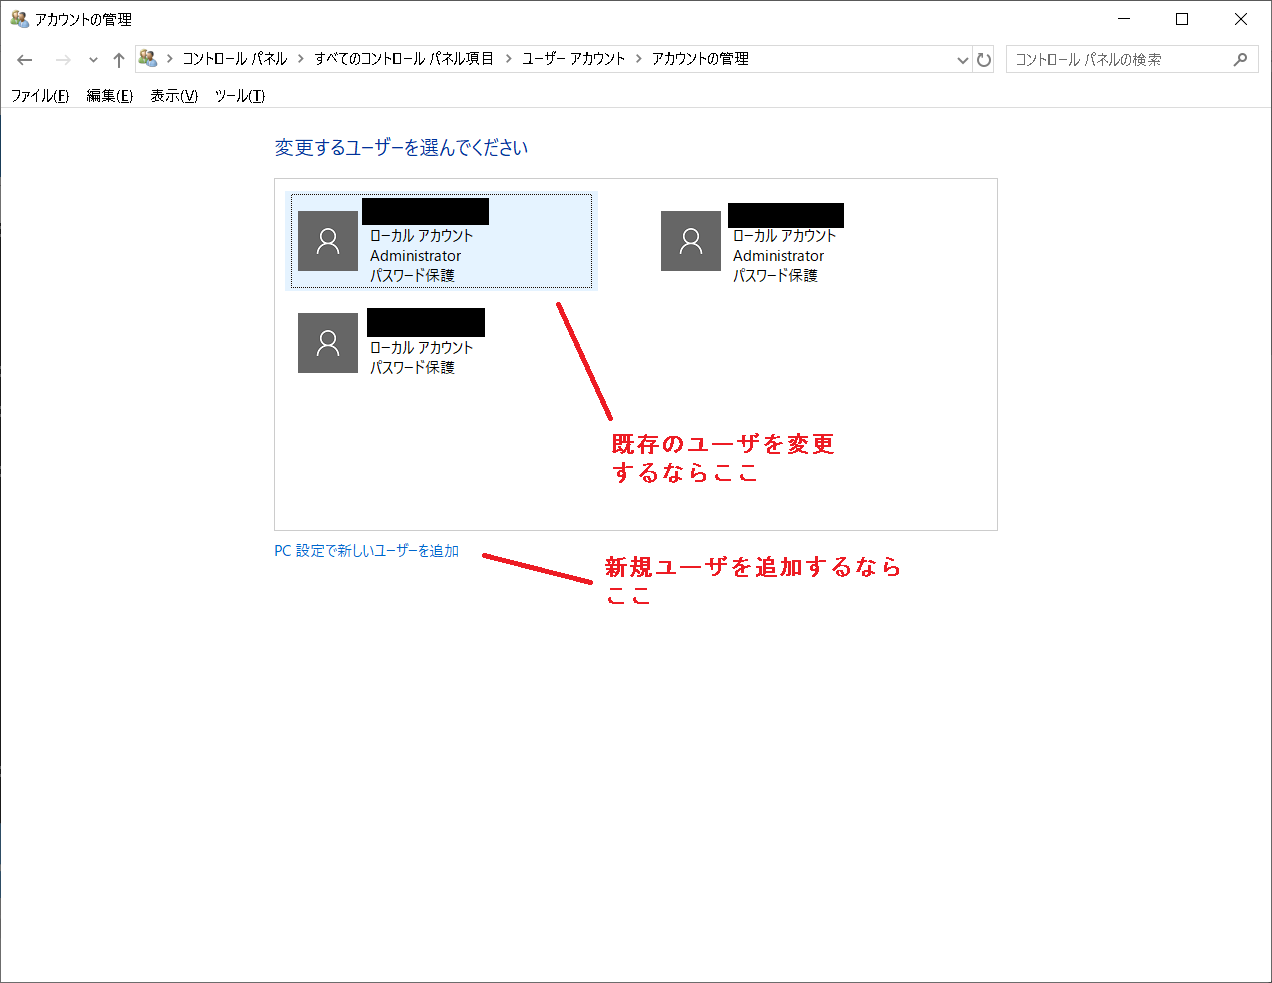Click the back navigation arrow
The width and height of the screenshot is (1272, 983).
(24, 59)
